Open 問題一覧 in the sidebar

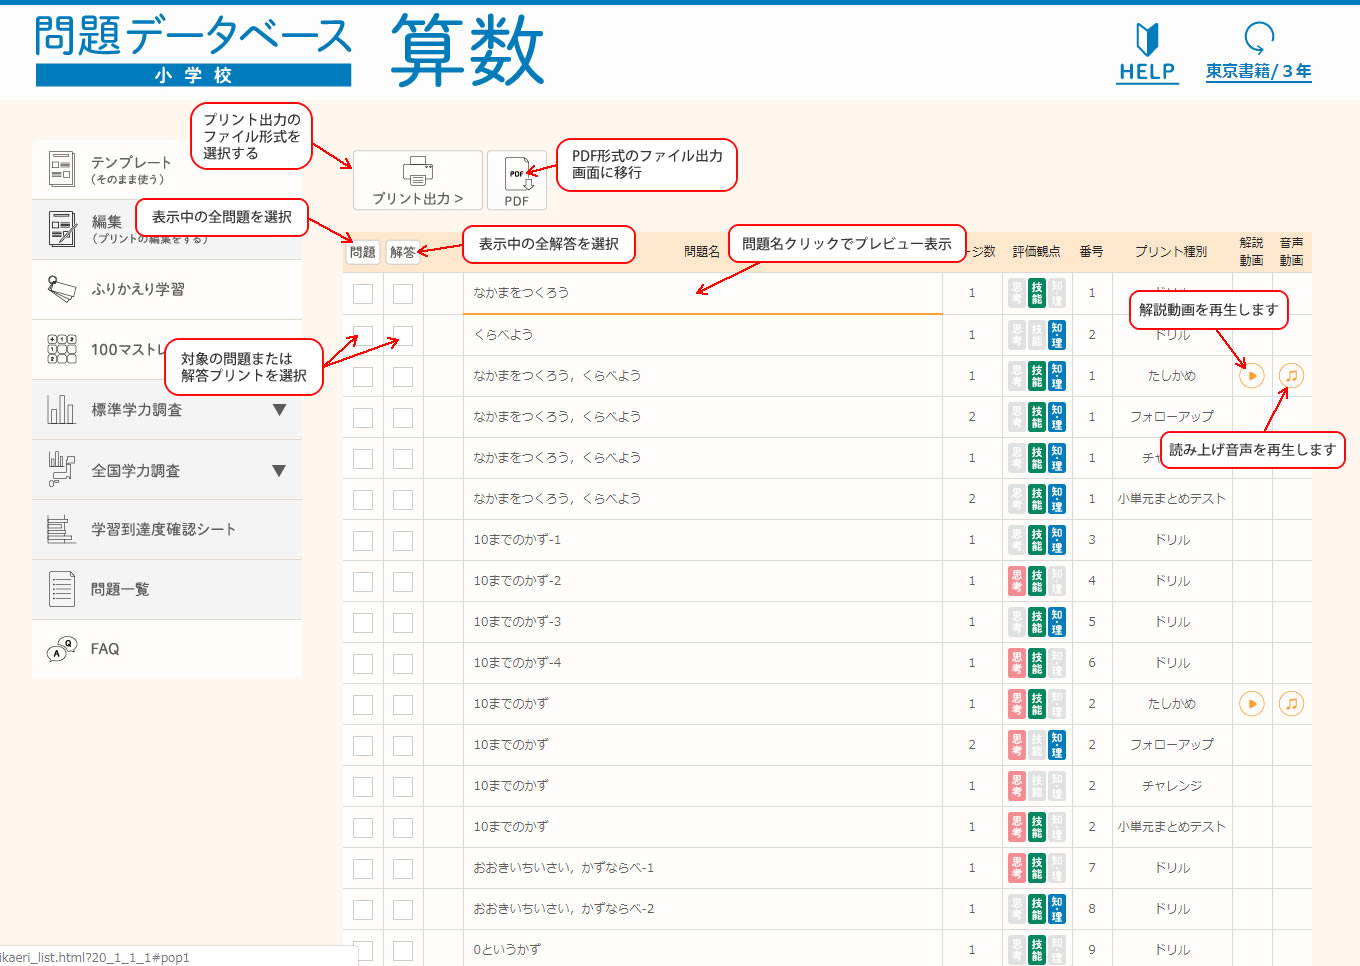167,589
